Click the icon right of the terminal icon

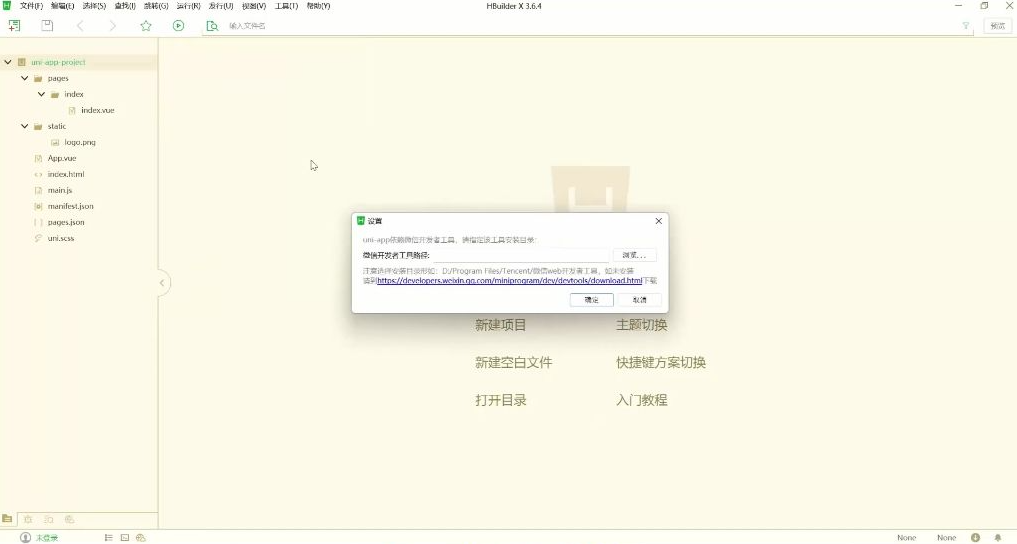[141, 538]
